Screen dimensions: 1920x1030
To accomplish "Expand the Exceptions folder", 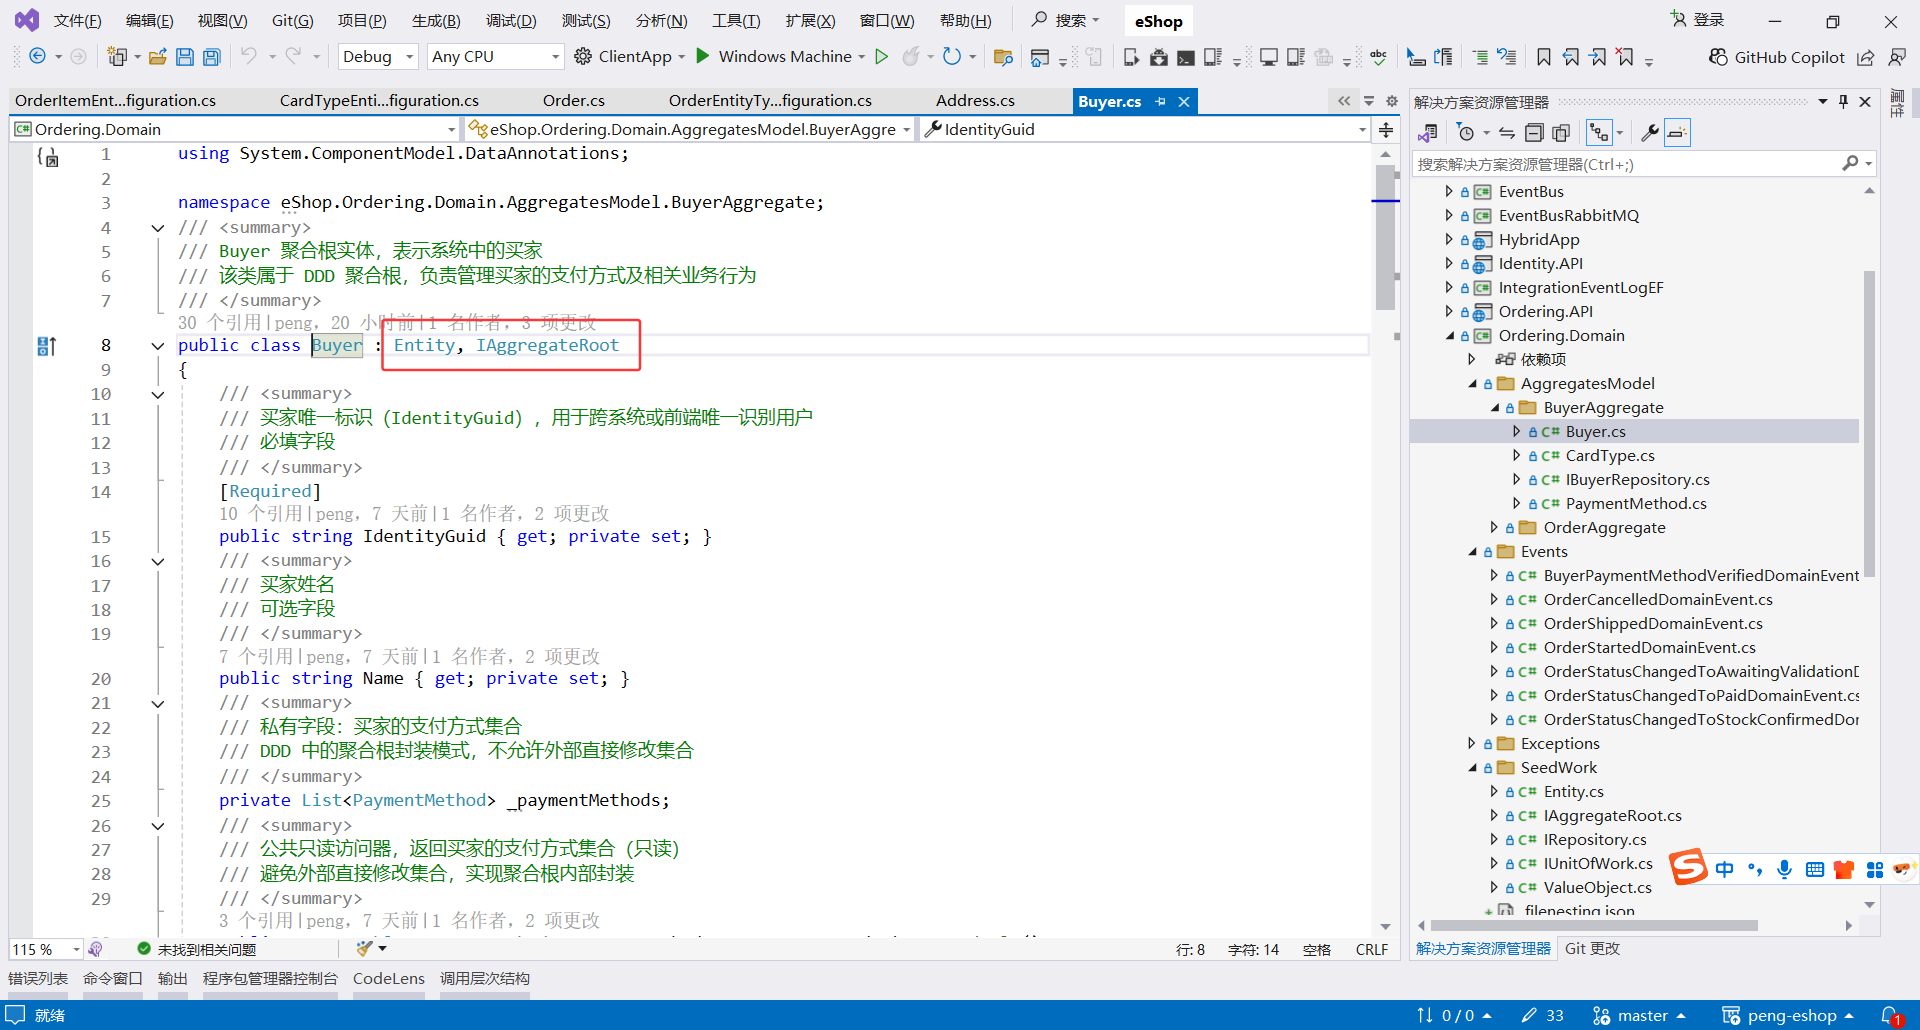I will (x=1471, y=744).
